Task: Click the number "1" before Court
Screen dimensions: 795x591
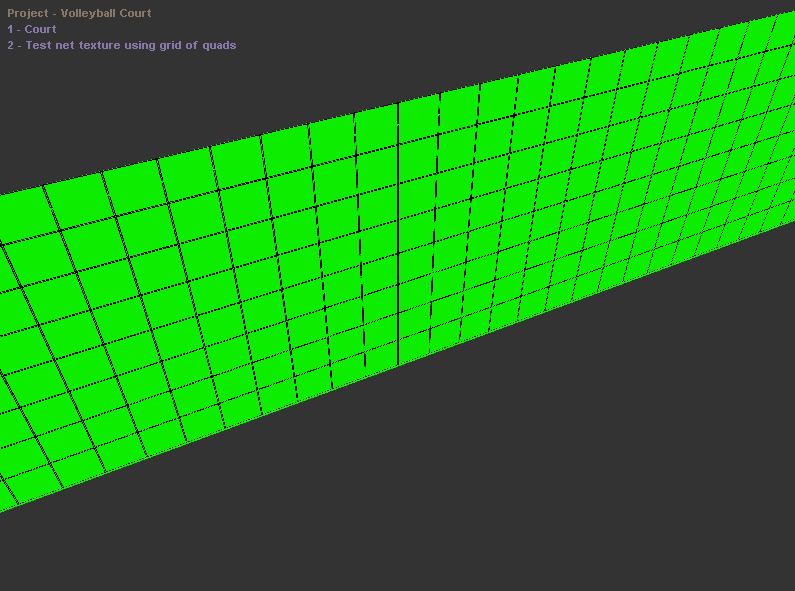Action: (11, 30)
